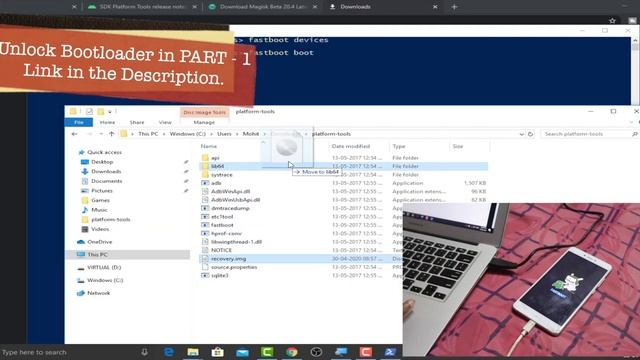Select the sqlite3 file

click(x=220, y=276)
